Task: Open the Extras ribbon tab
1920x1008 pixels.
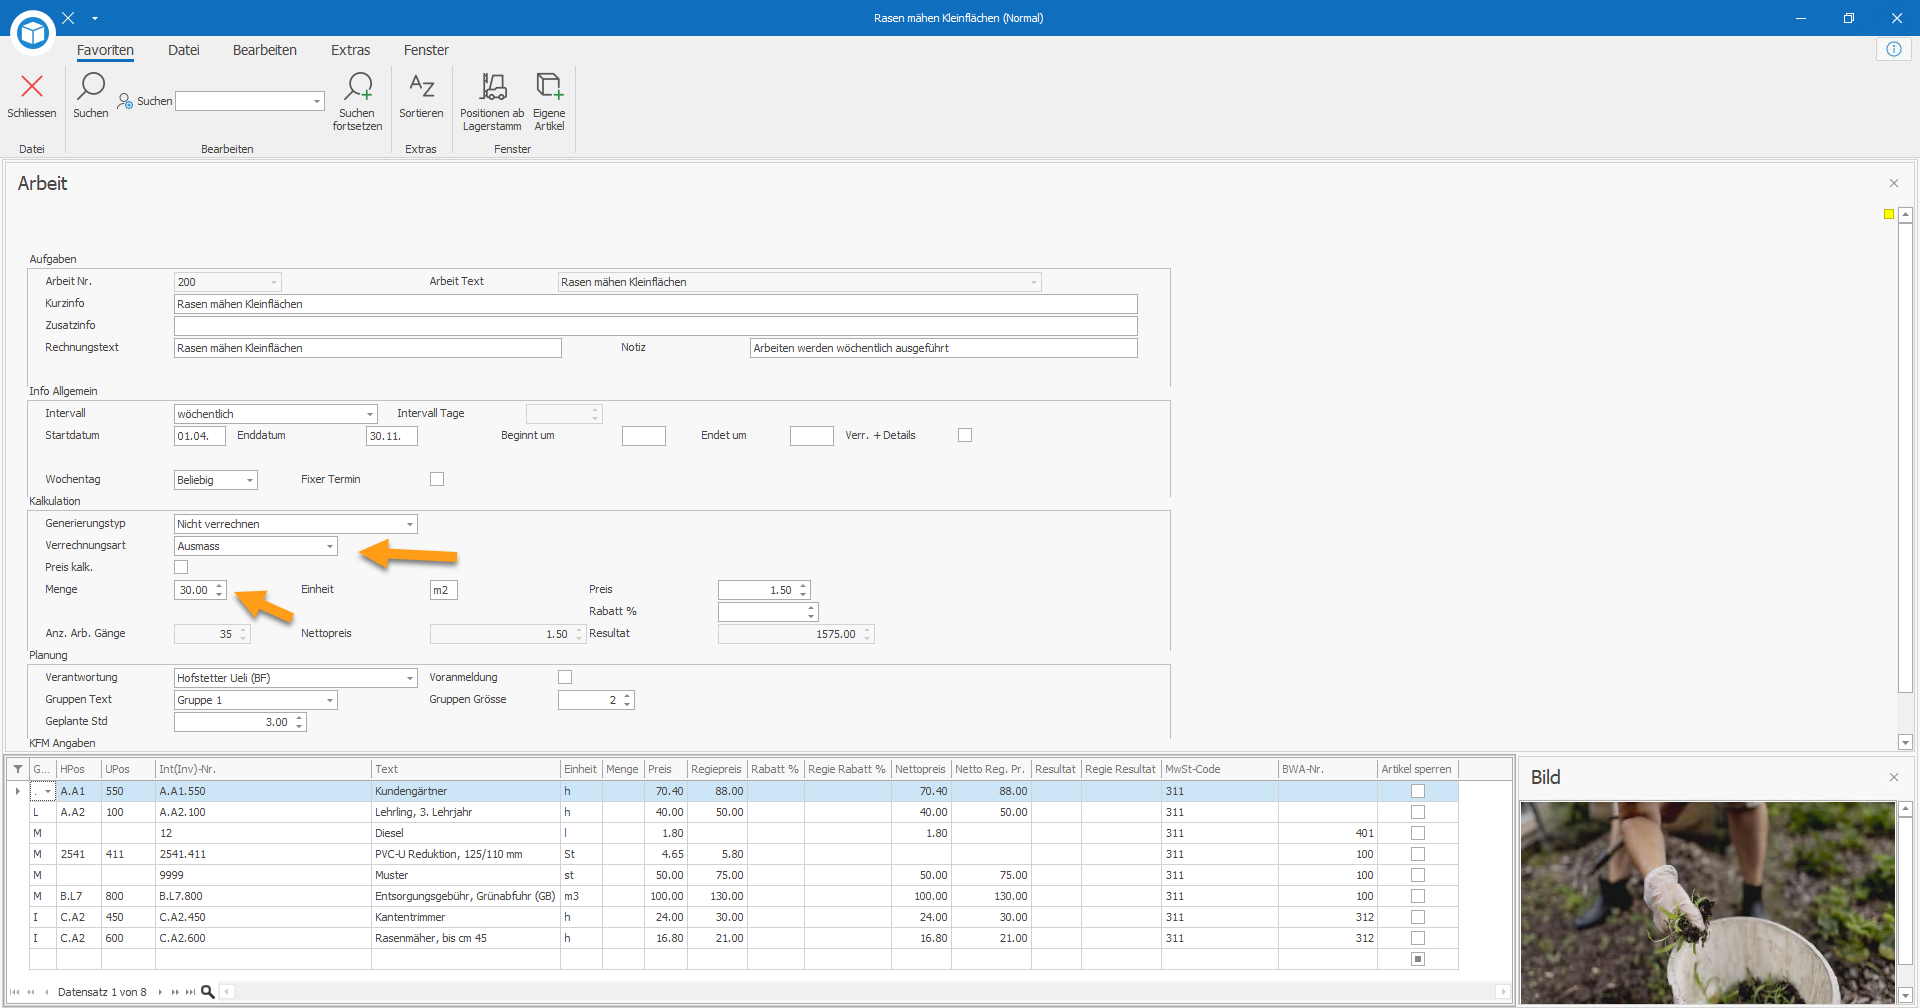Action: pyautogui.click(x=351, y=50)
